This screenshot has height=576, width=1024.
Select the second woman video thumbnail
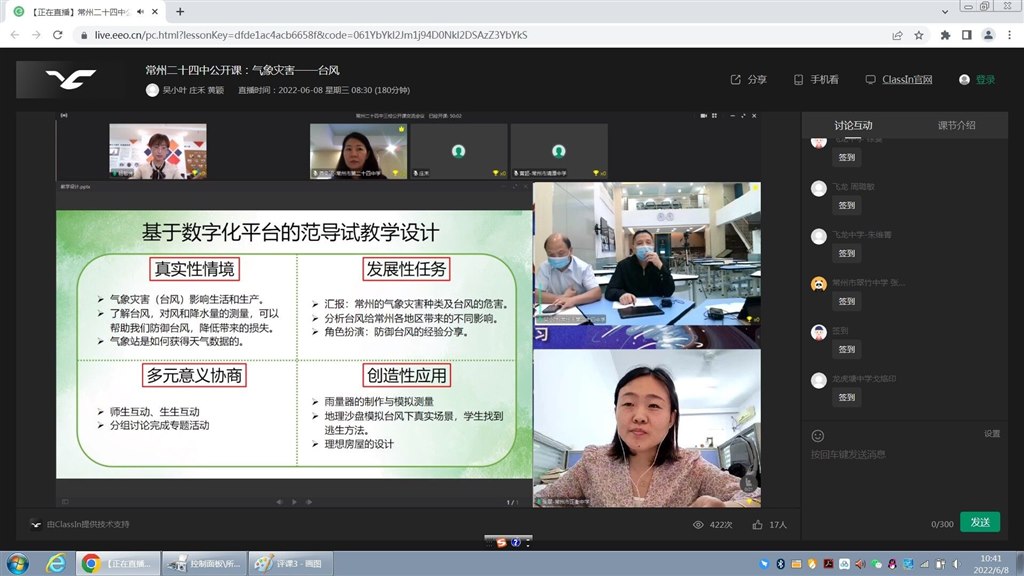click(x=358, y=151)
